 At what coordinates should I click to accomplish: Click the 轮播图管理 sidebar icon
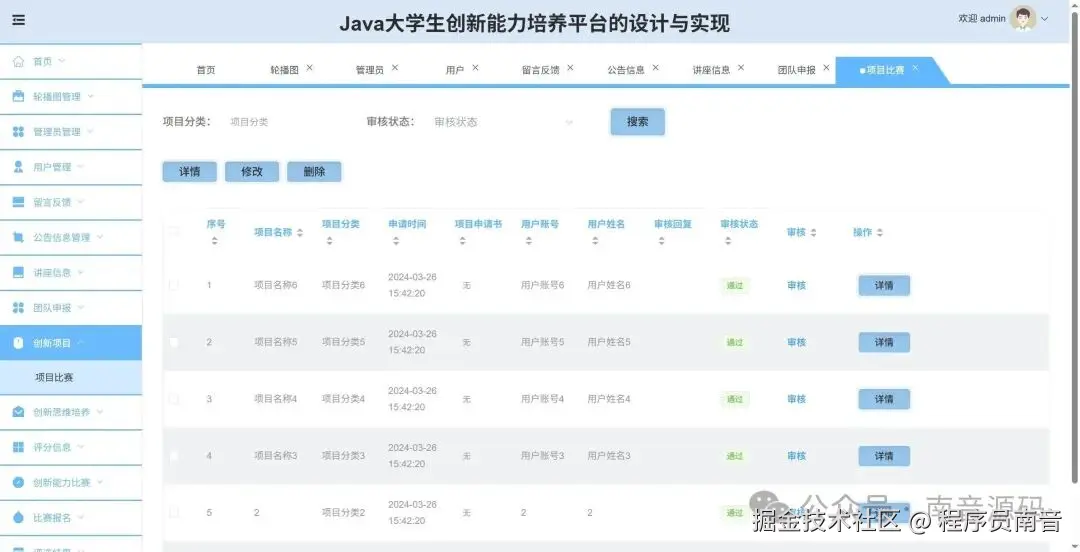click(19, 96)
